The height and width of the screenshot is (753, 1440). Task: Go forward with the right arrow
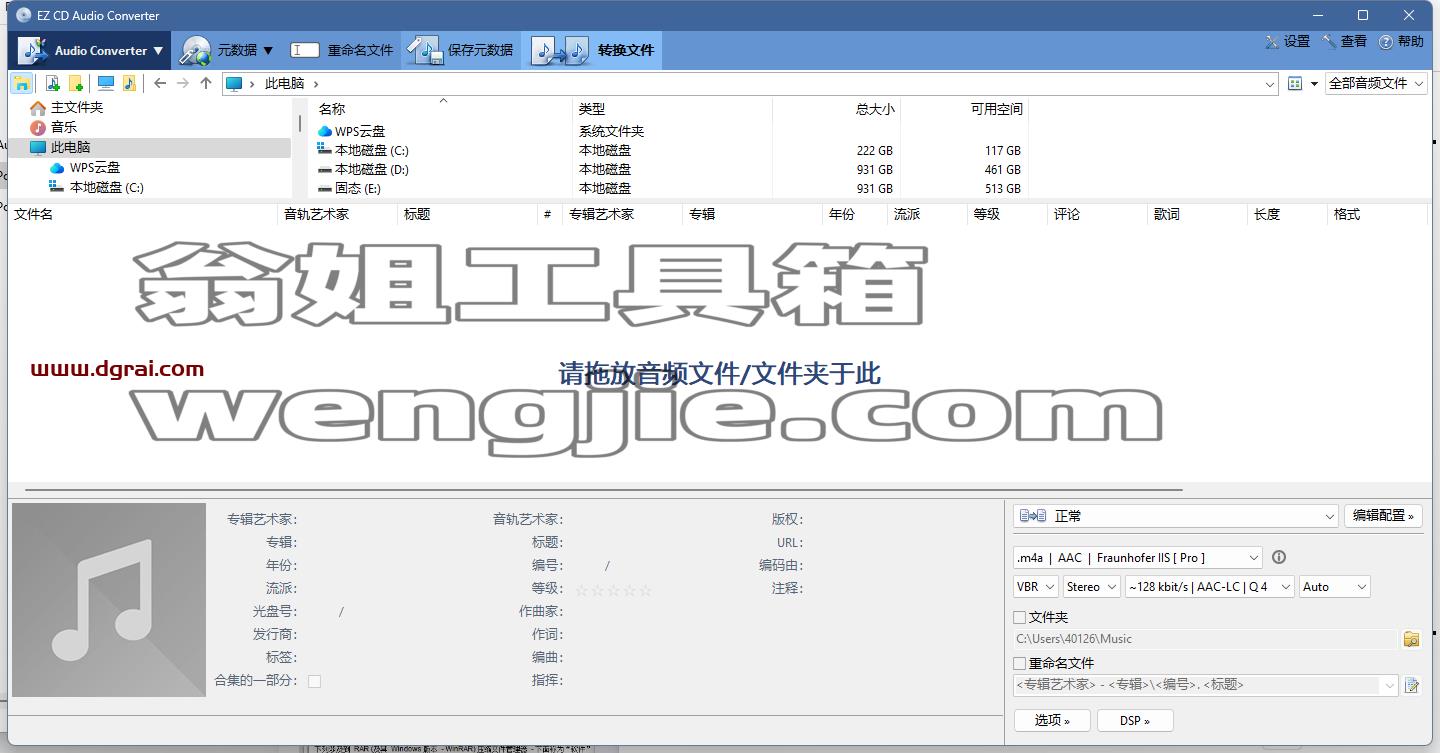coord(183,84)
